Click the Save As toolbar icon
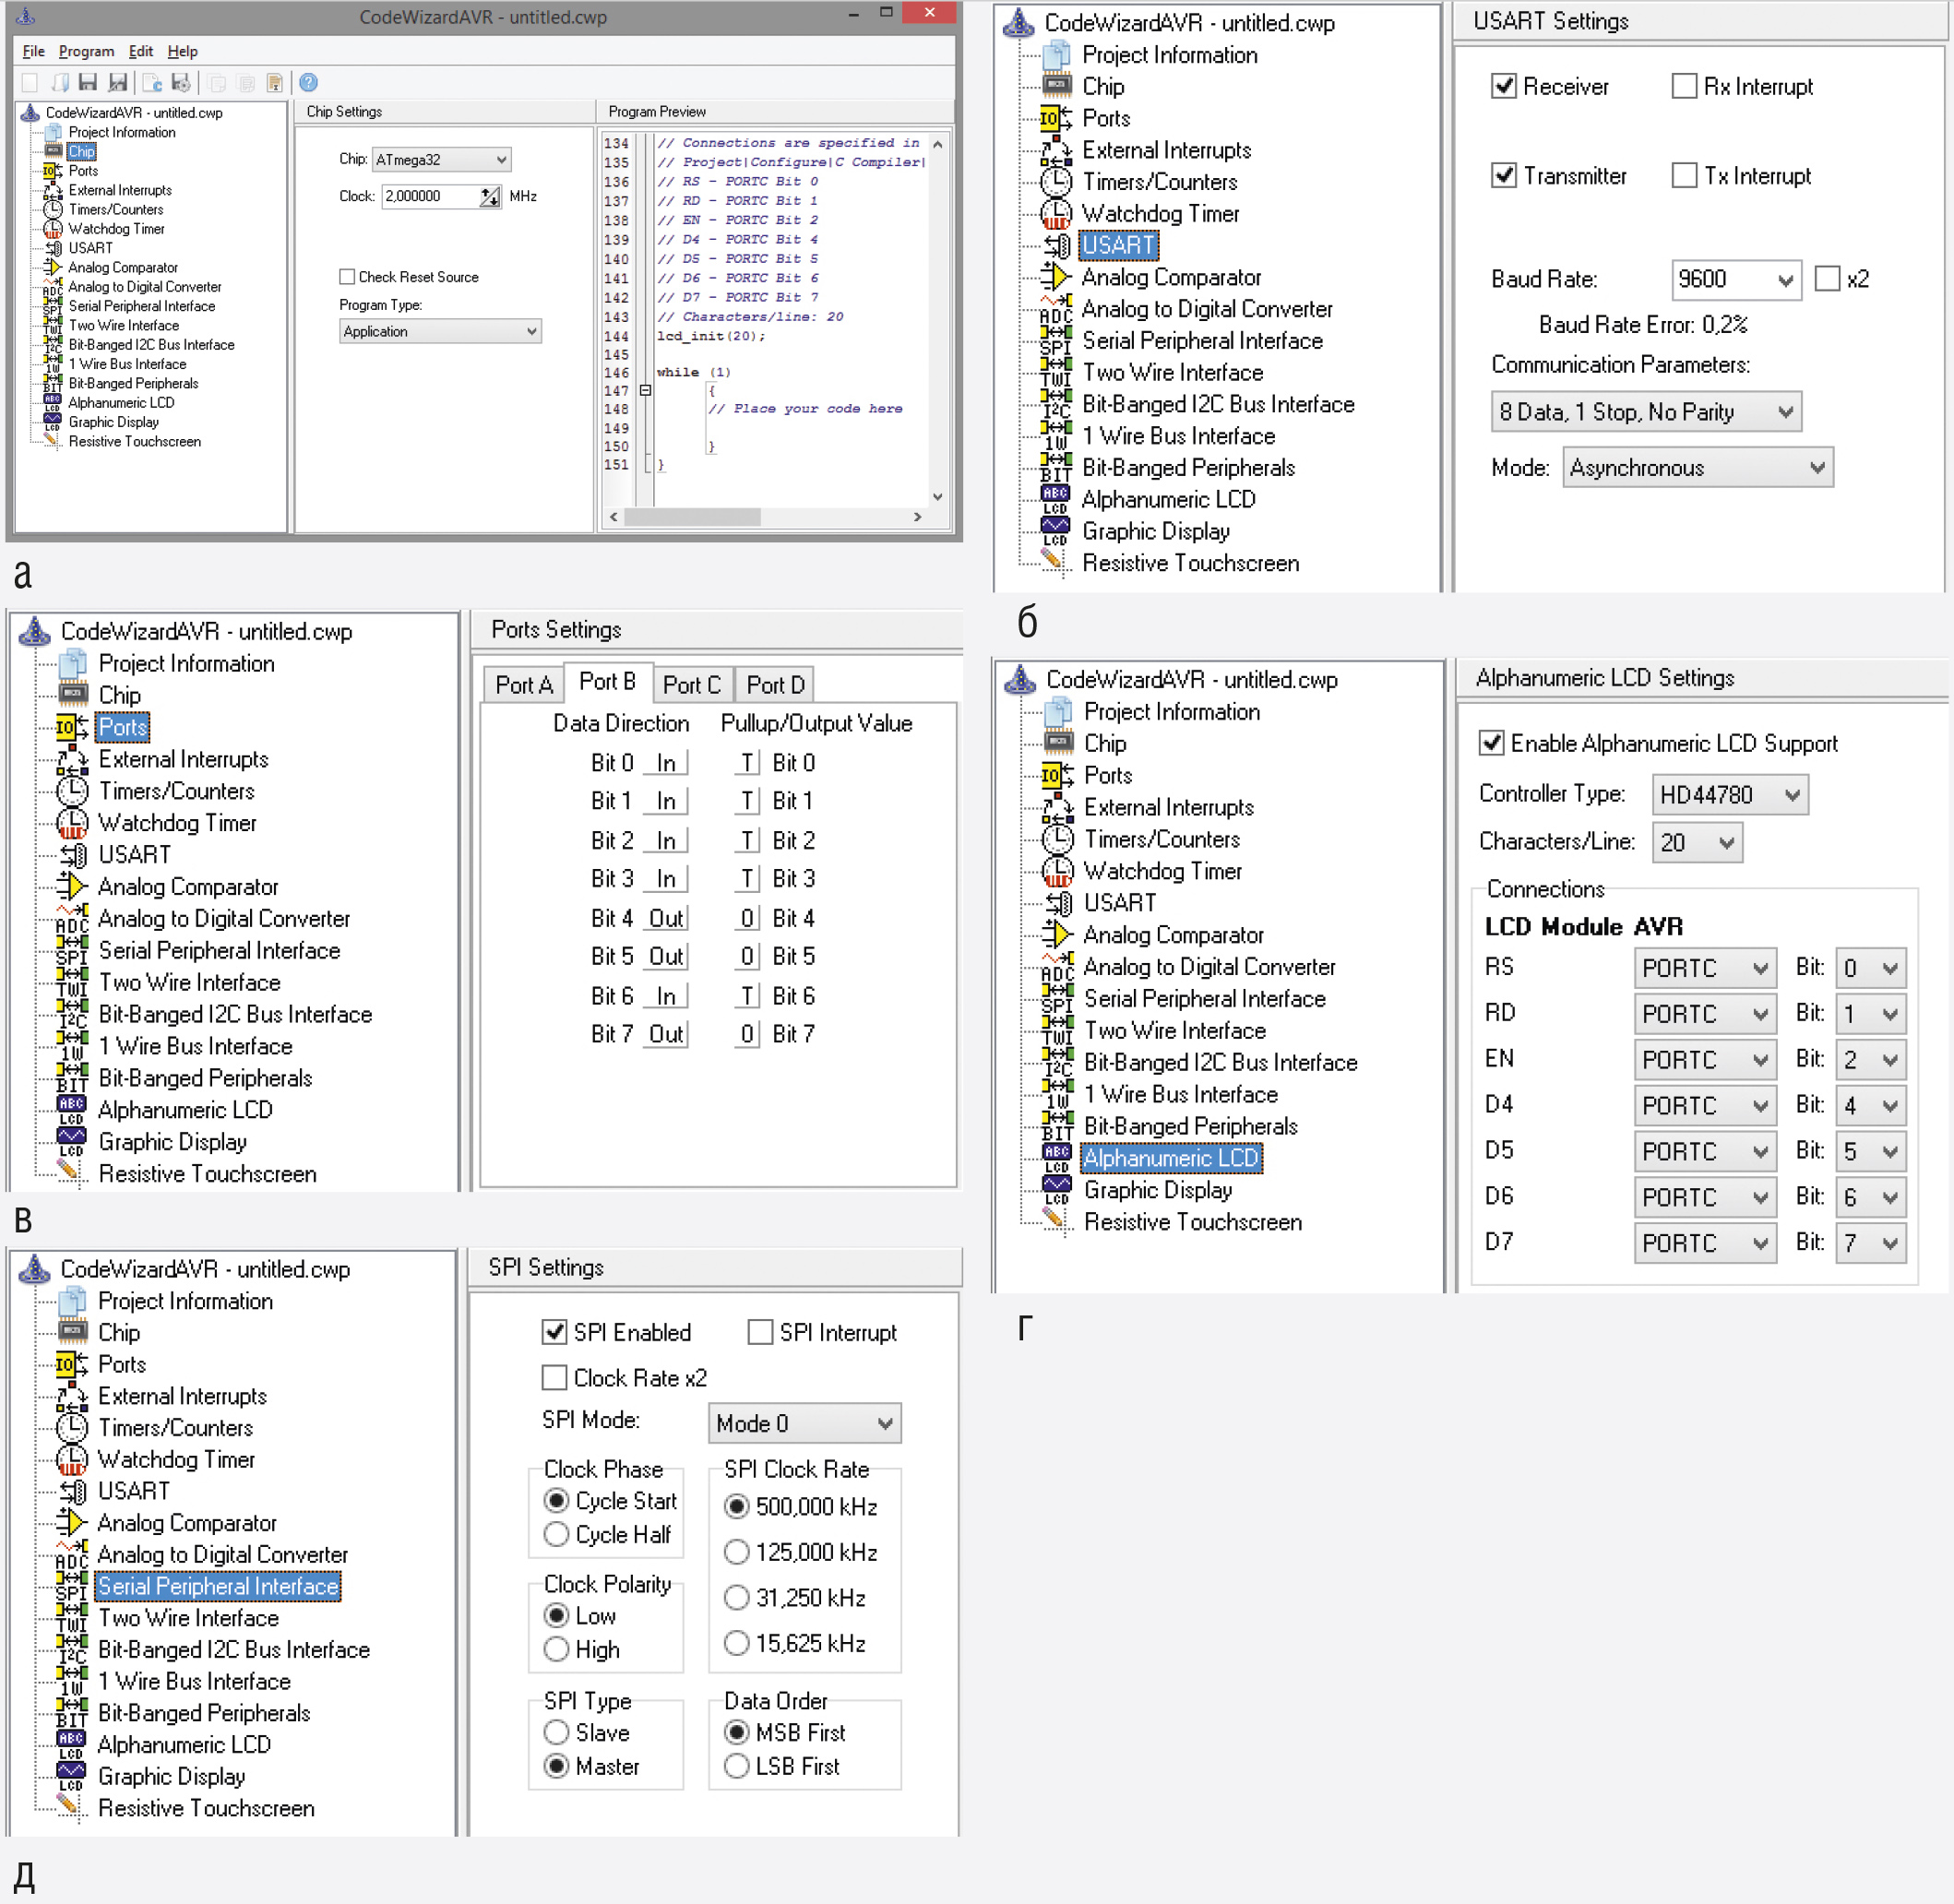This screenshot has height=1904, width=1954. 118,83
